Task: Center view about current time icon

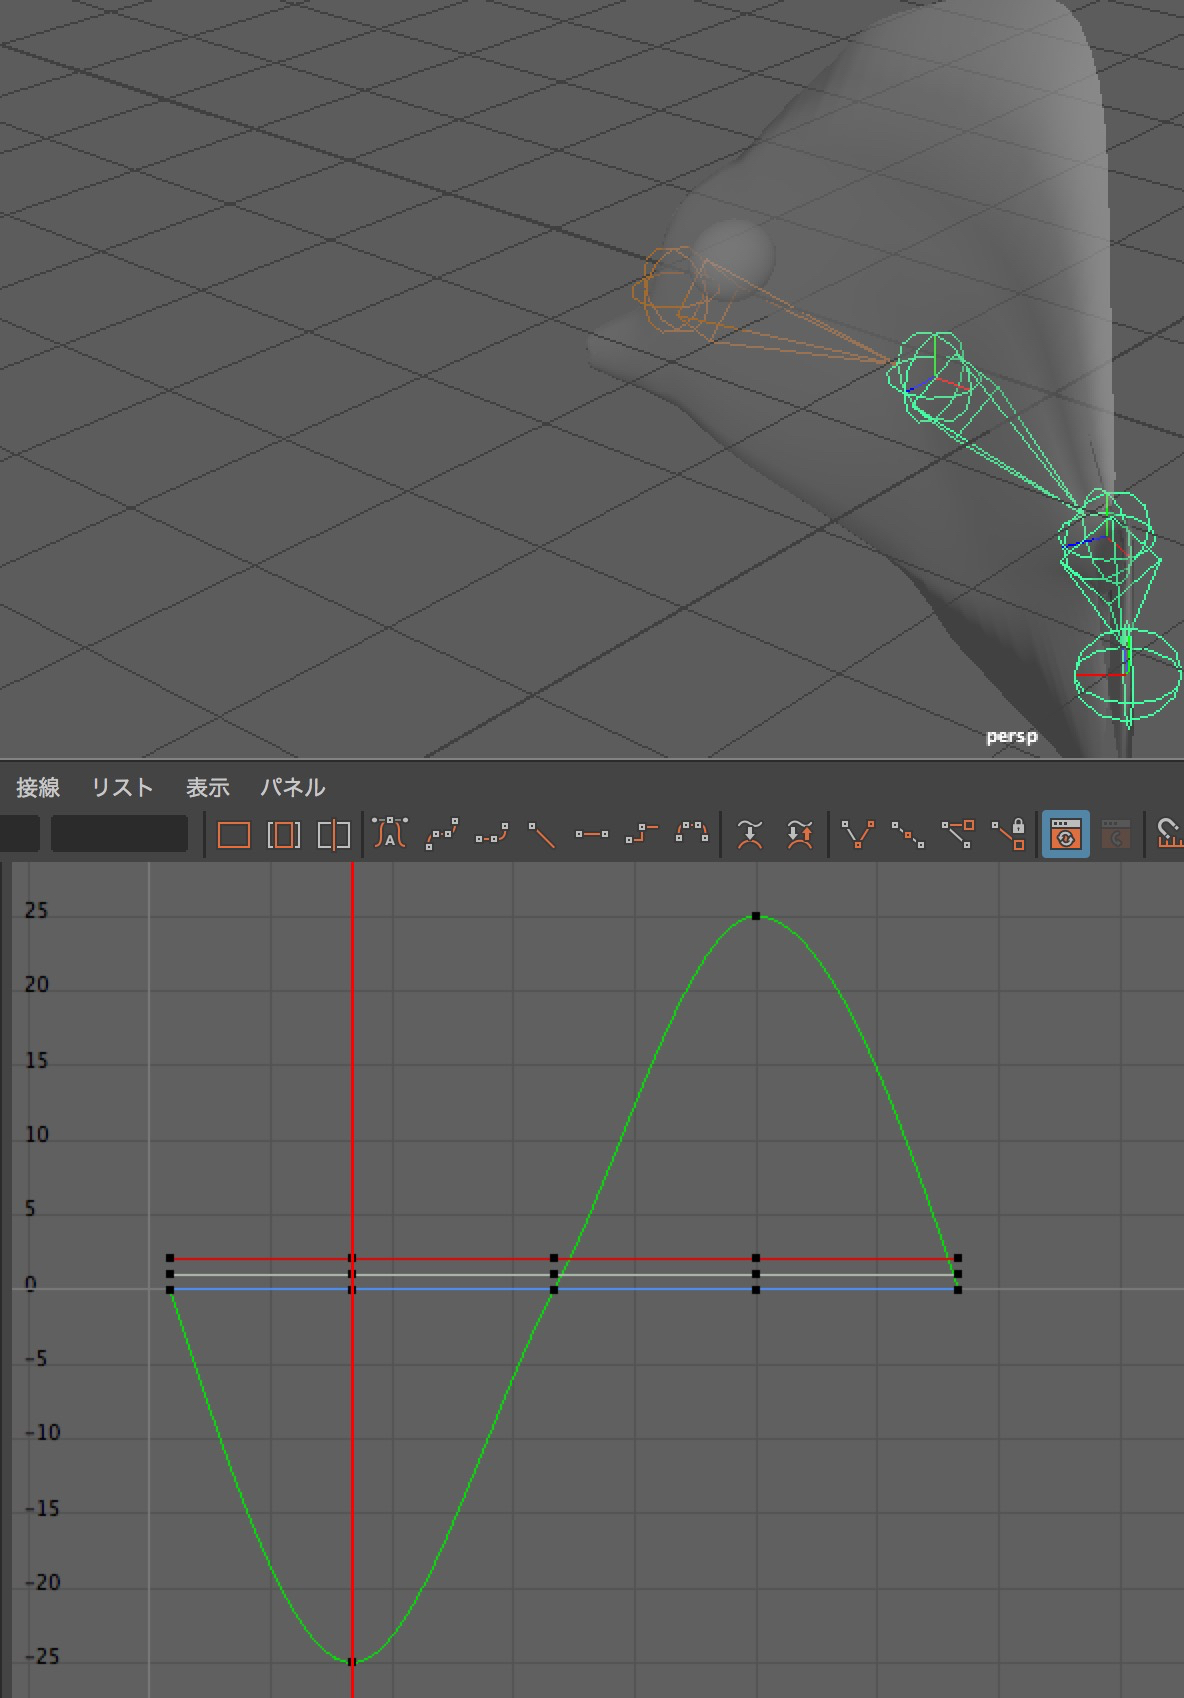Action: [333, 834]
